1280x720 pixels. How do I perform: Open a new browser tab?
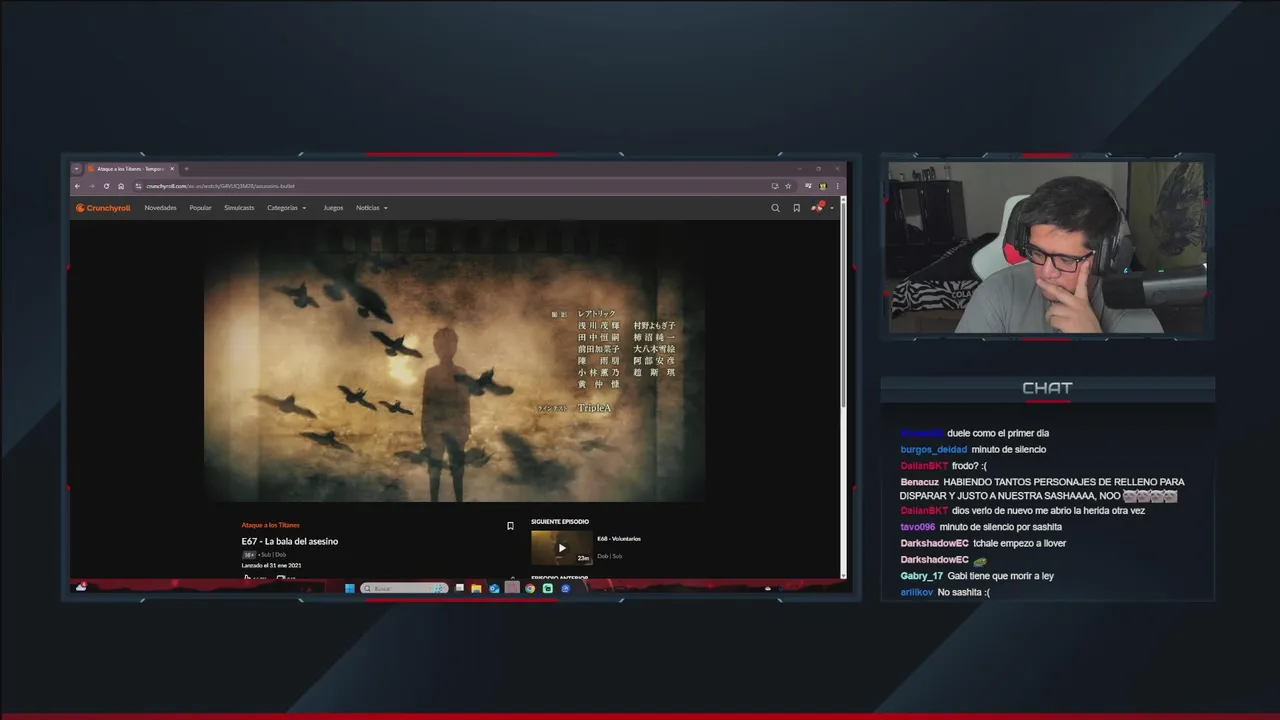[x=186, y=169]
